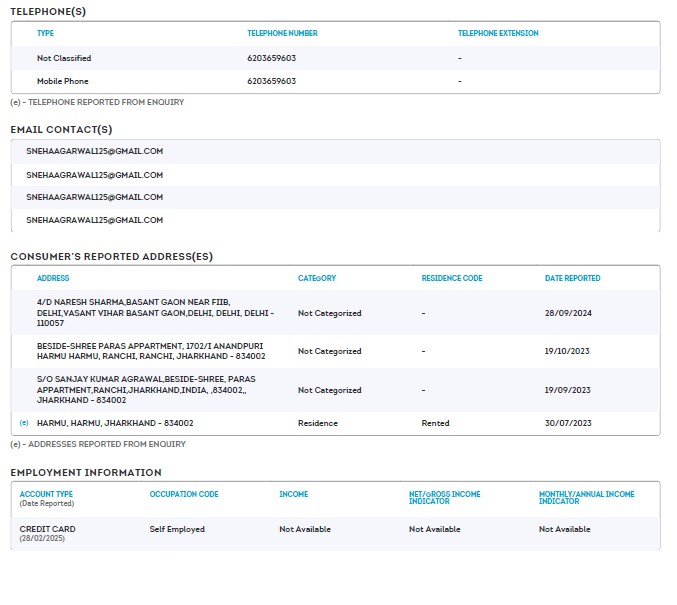Click the DATE REPORTED address column header
This screenshot has width=677, height=605.
coord(572,278)
